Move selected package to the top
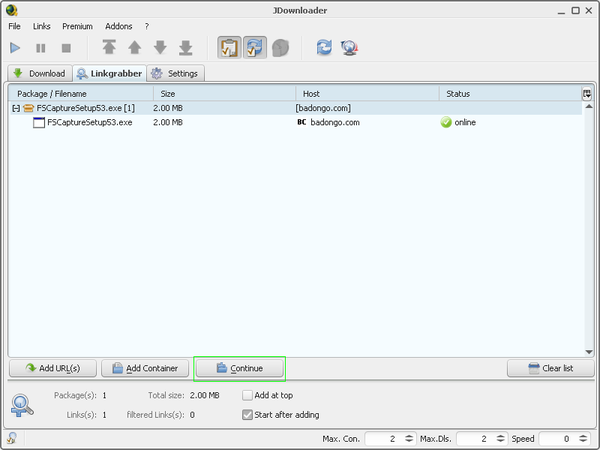Screen dimensions: 600x450 [109, 47]
